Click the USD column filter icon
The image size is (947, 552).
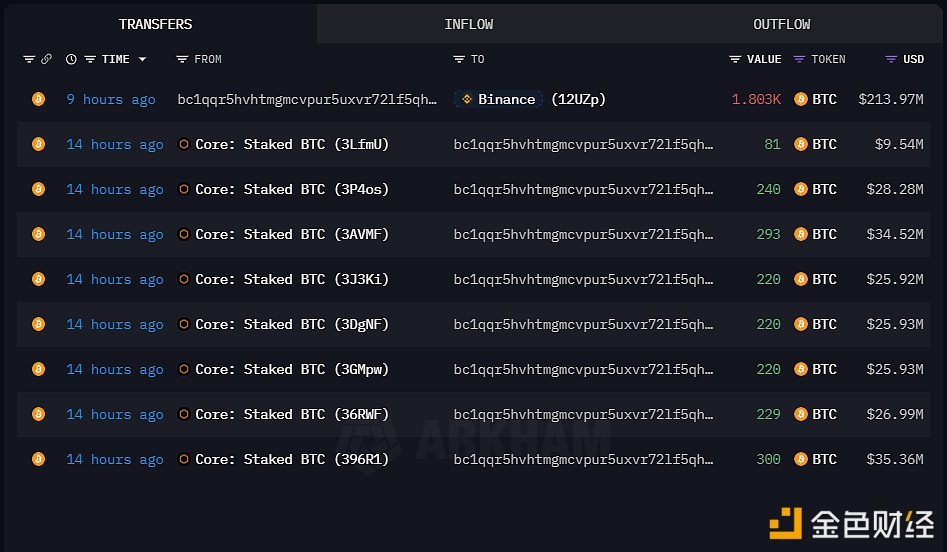click(x=891, y=59)
